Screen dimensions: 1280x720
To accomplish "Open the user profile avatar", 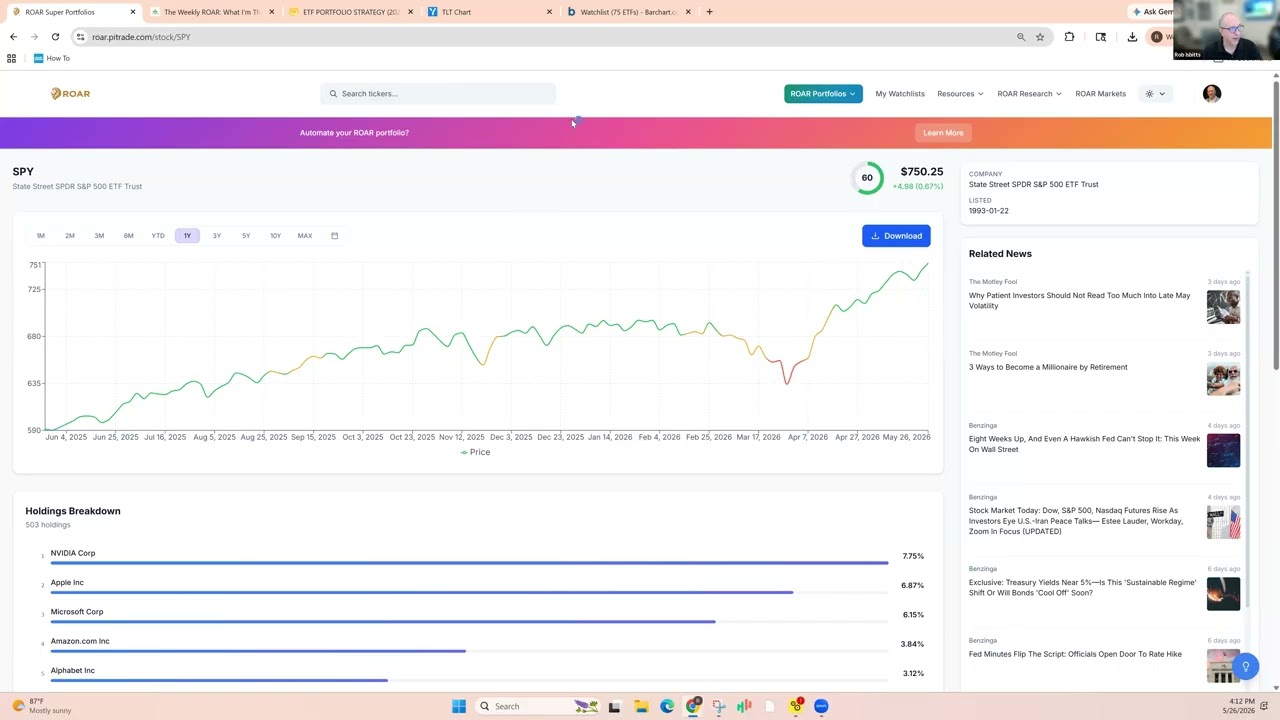I will [x=1212, y=93].
